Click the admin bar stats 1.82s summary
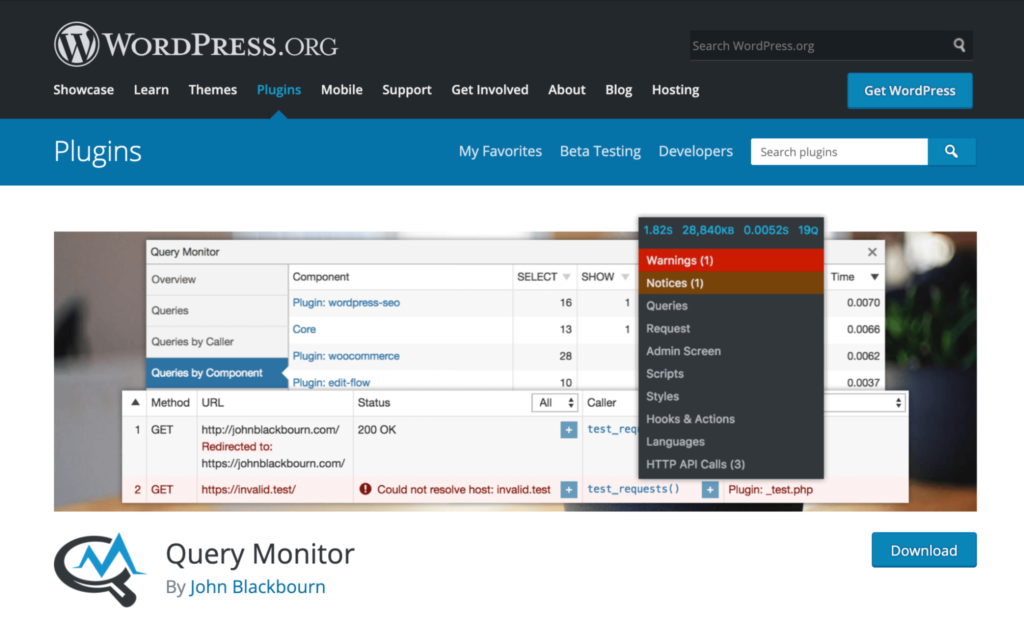 (x=731, y=230)
